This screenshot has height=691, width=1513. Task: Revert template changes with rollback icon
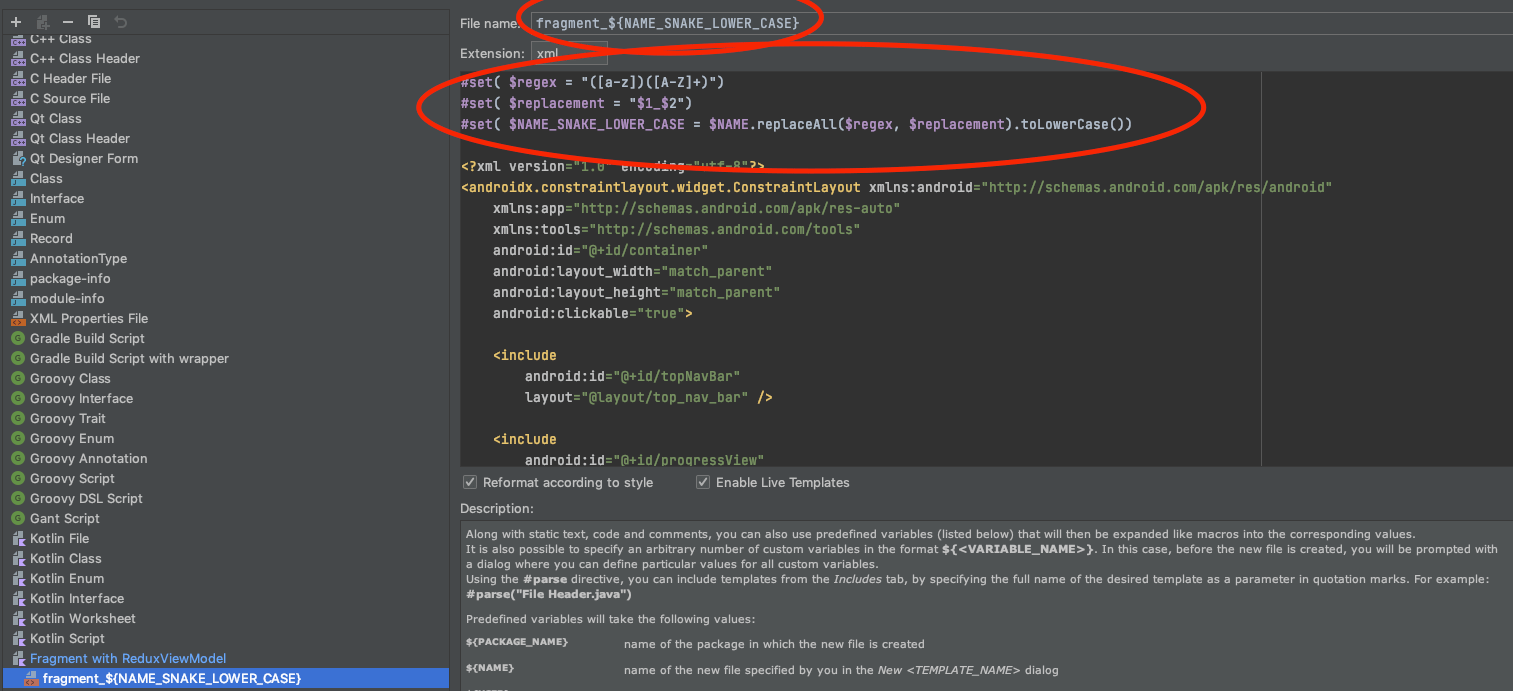(x=120, y=21)
